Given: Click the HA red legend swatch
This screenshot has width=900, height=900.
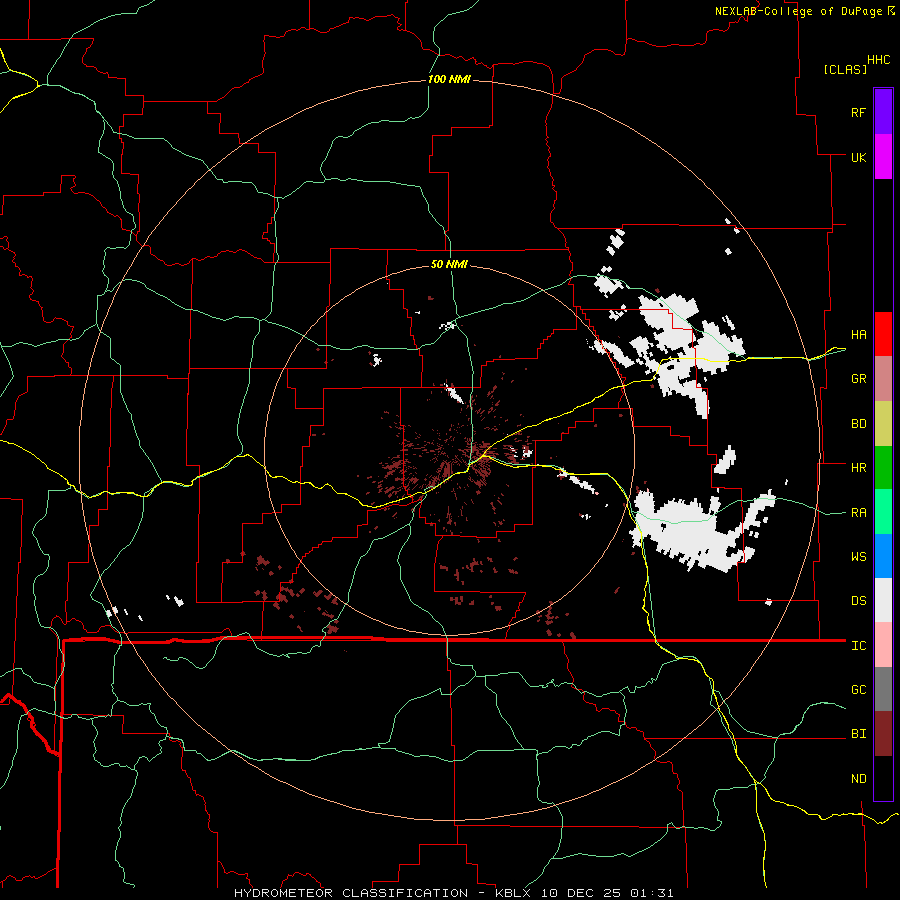Looking at the screenshot, I should coord(883,334).
